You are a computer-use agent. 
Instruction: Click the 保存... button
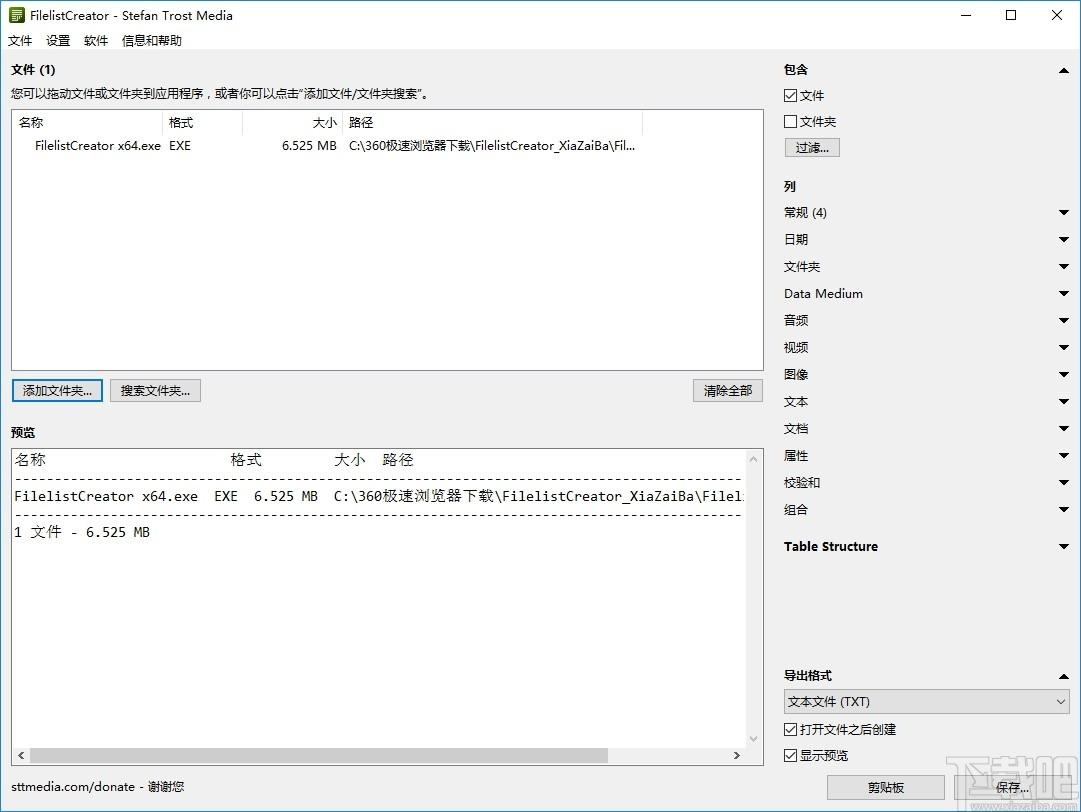coord(1012,787)
